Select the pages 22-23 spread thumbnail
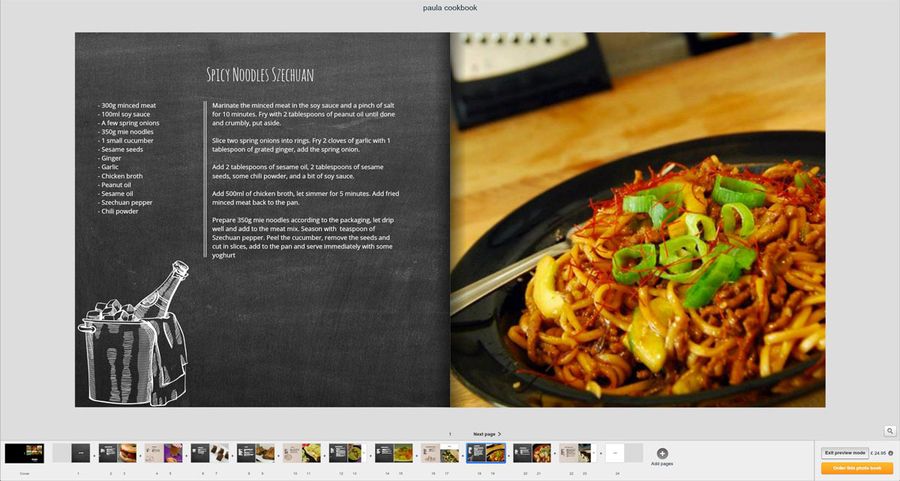900x481 pixels. pyautogui.click(x=578, y=453)
